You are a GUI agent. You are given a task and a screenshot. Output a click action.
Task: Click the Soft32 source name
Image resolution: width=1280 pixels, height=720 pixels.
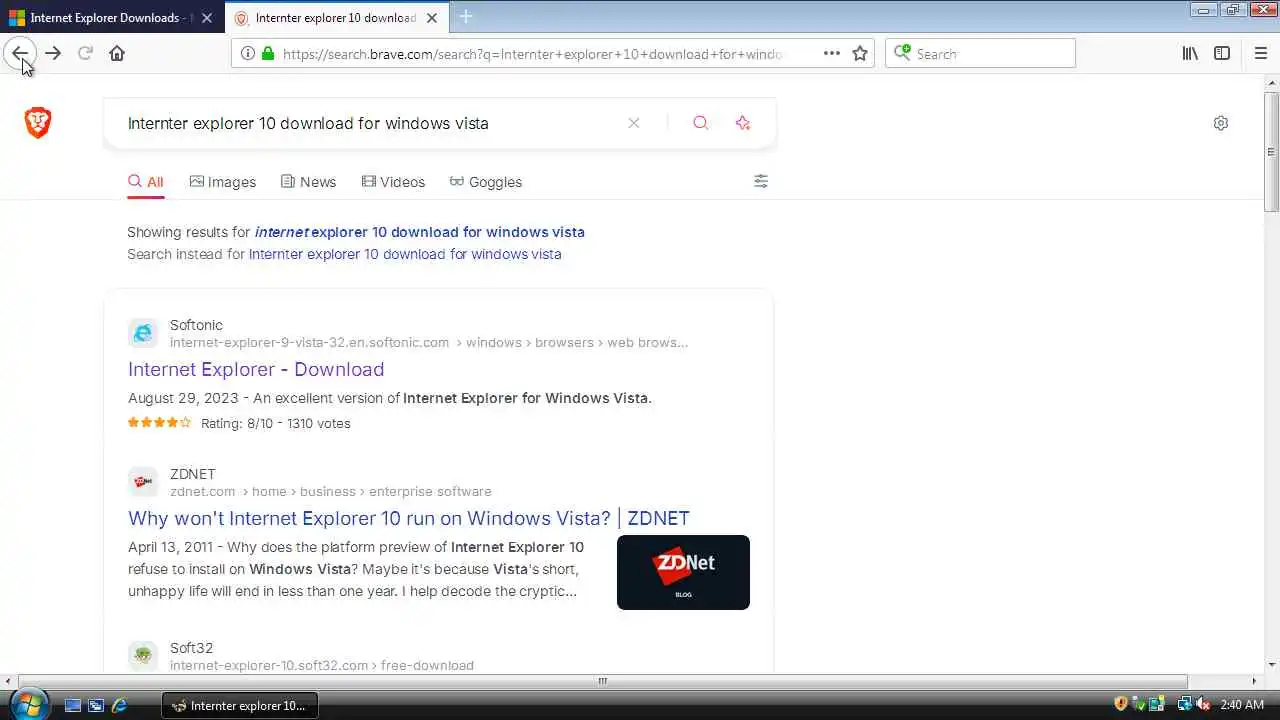tap(191, 648)
